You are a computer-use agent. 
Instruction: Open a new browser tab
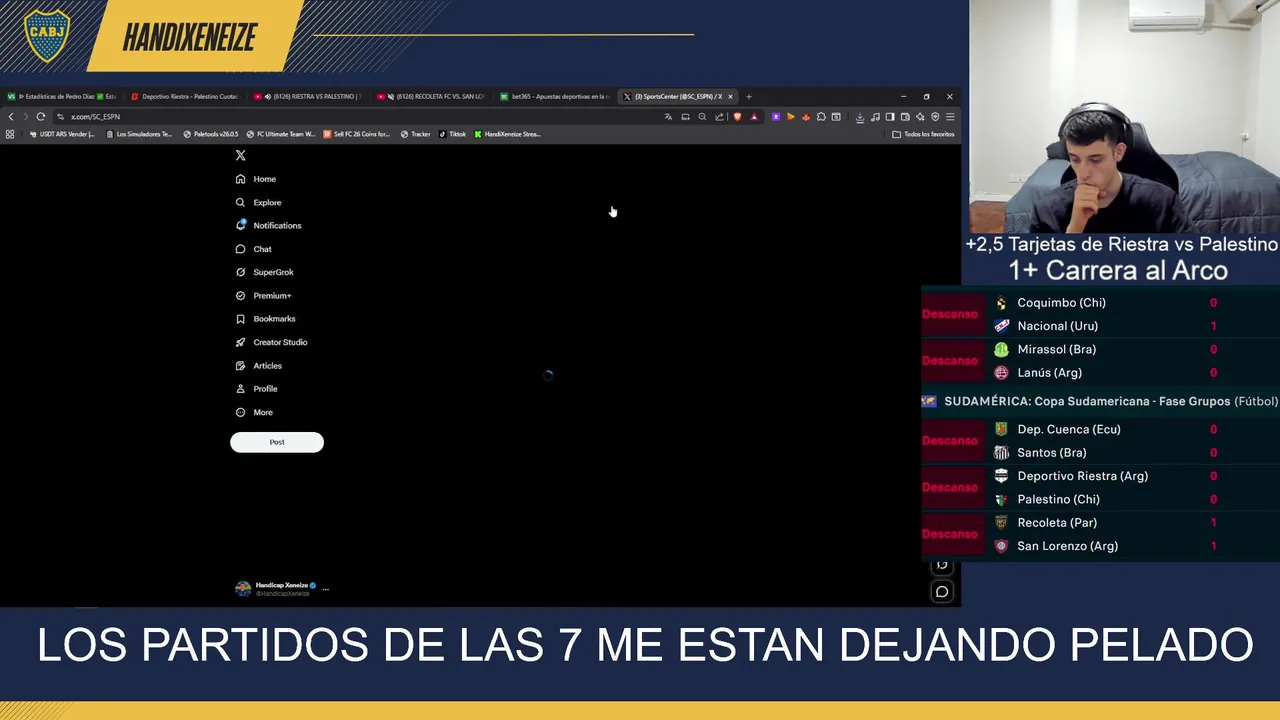(x=749, y=97)
